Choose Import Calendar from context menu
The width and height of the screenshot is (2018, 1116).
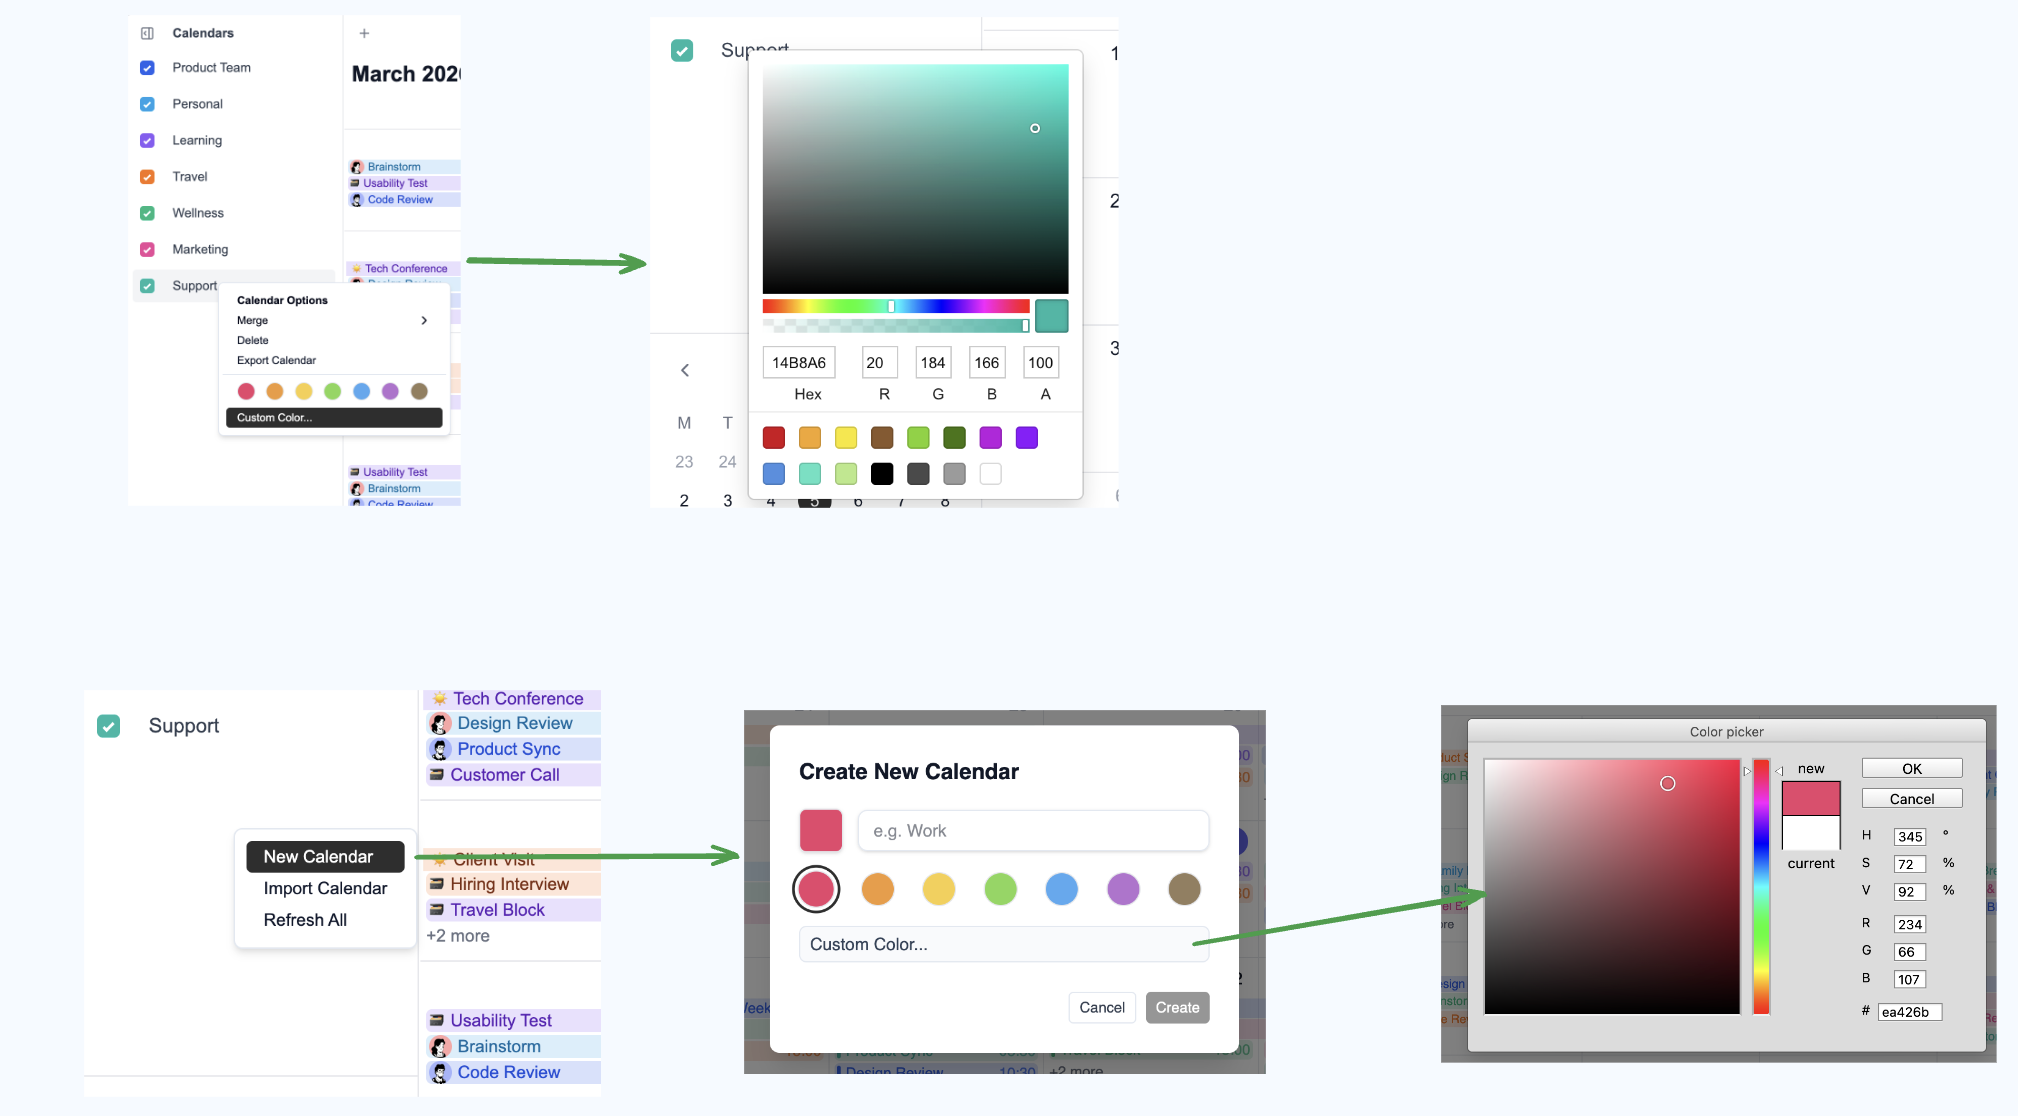point(325,888)
